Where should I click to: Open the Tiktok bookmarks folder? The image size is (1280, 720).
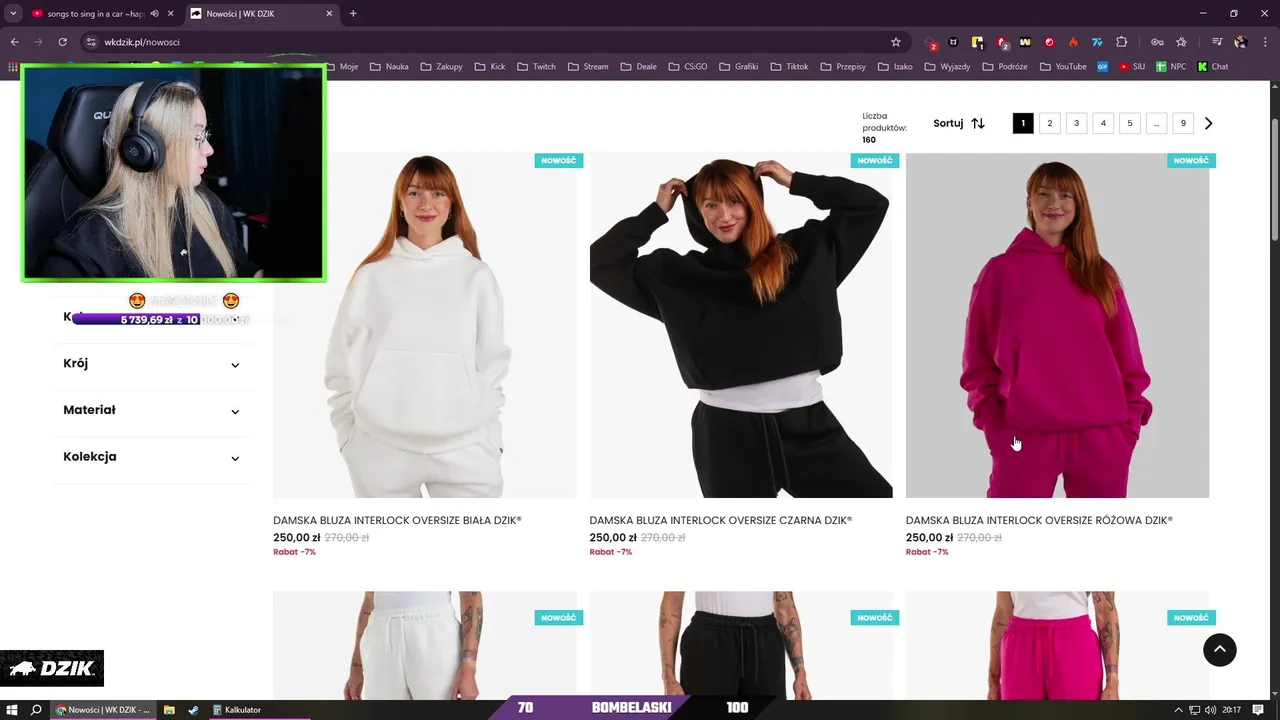[789, 67]
